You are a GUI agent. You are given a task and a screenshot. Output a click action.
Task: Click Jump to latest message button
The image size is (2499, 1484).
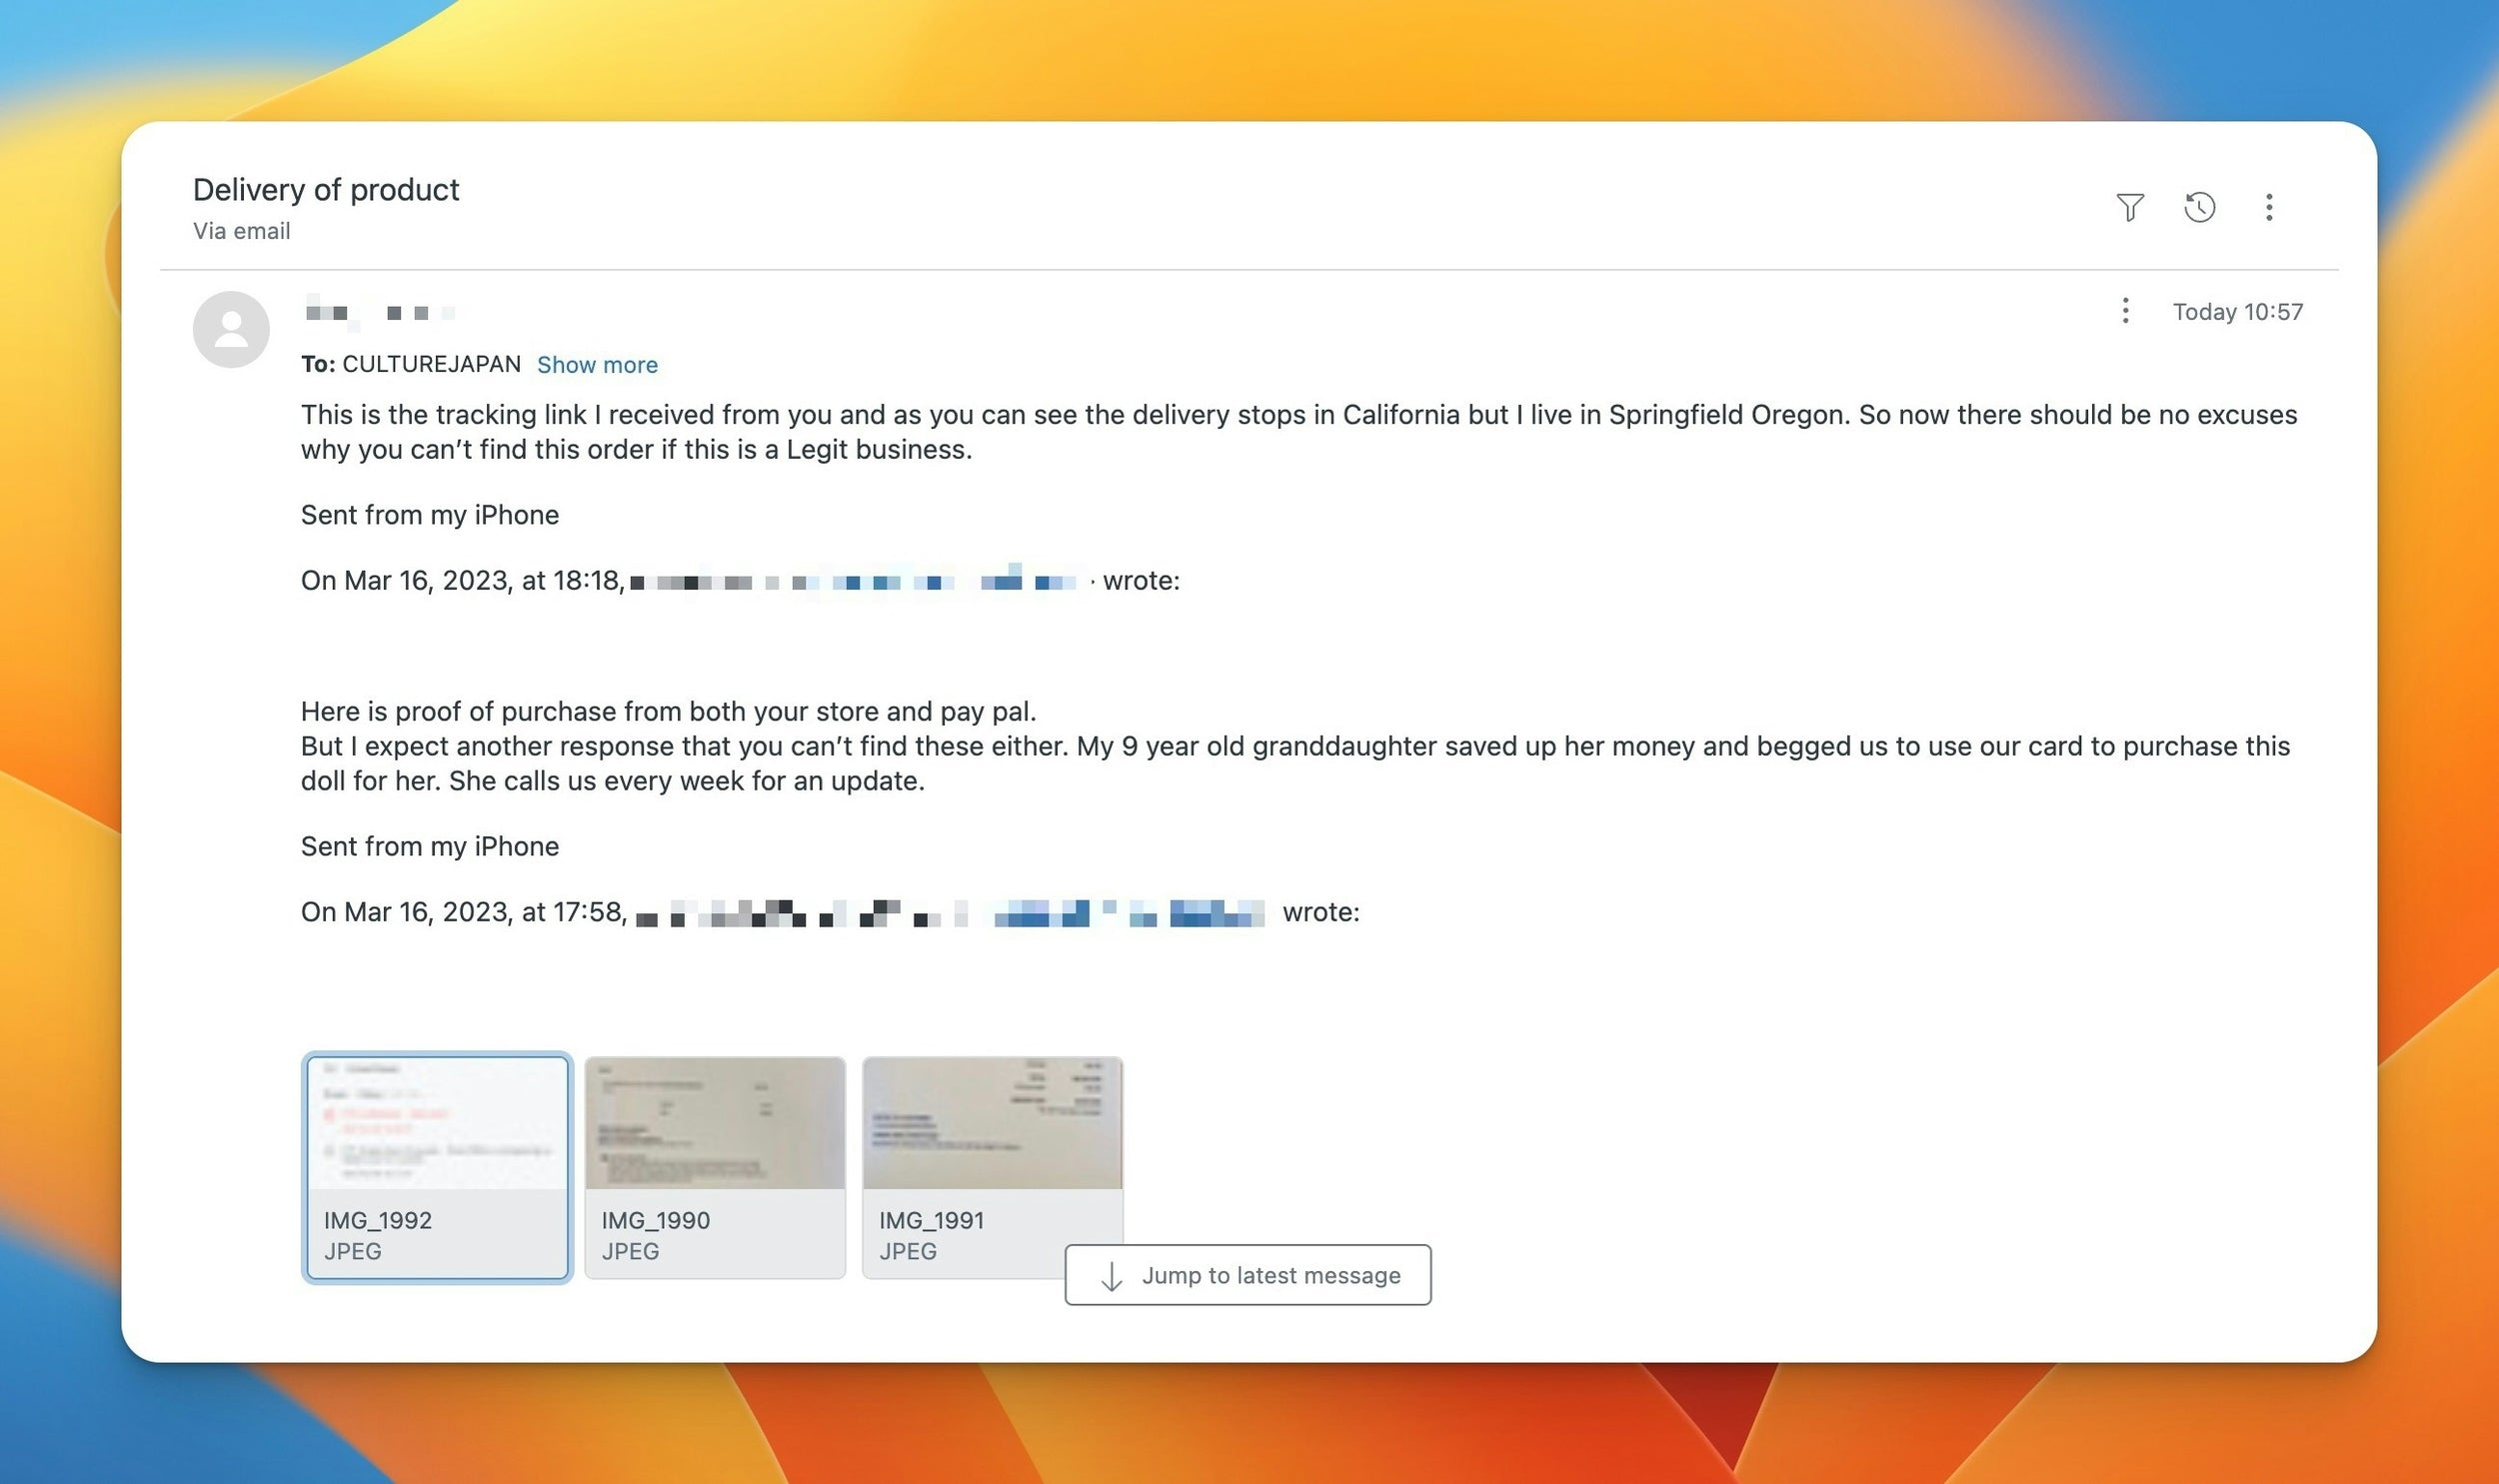[x=1247, y=1275]
